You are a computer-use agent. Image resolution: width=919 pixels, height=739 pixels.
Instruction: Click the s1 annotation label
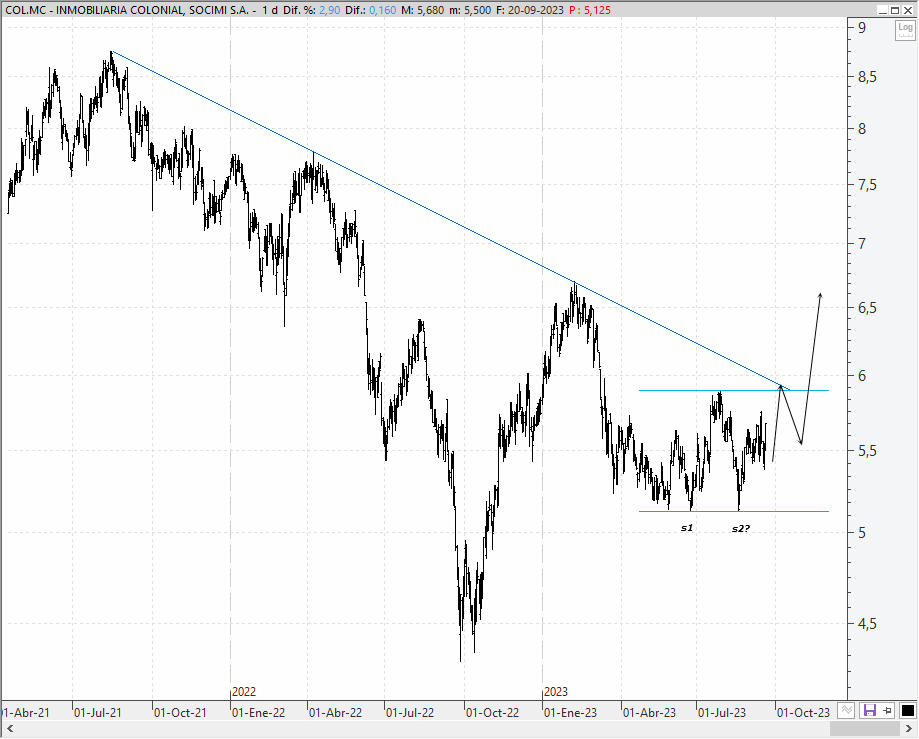click(x=687, y=528)
